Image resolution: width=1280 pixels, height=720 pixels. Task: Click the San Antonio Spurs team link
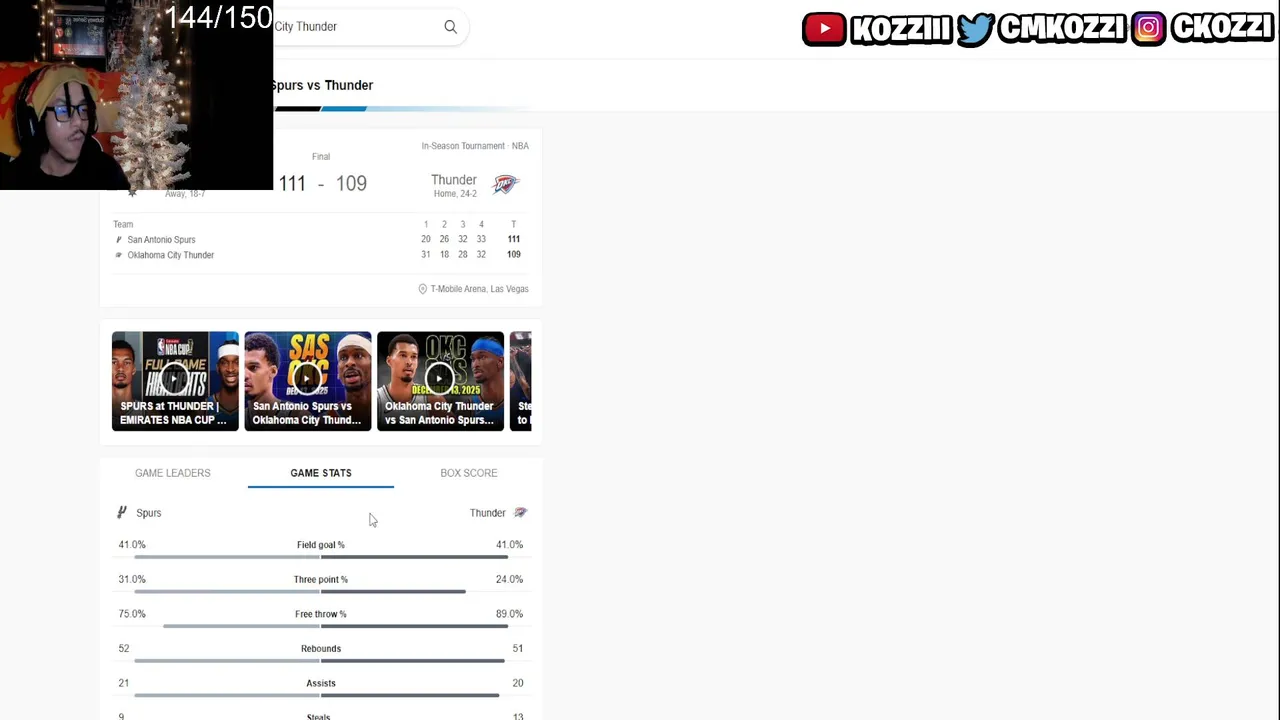[161, 240]
